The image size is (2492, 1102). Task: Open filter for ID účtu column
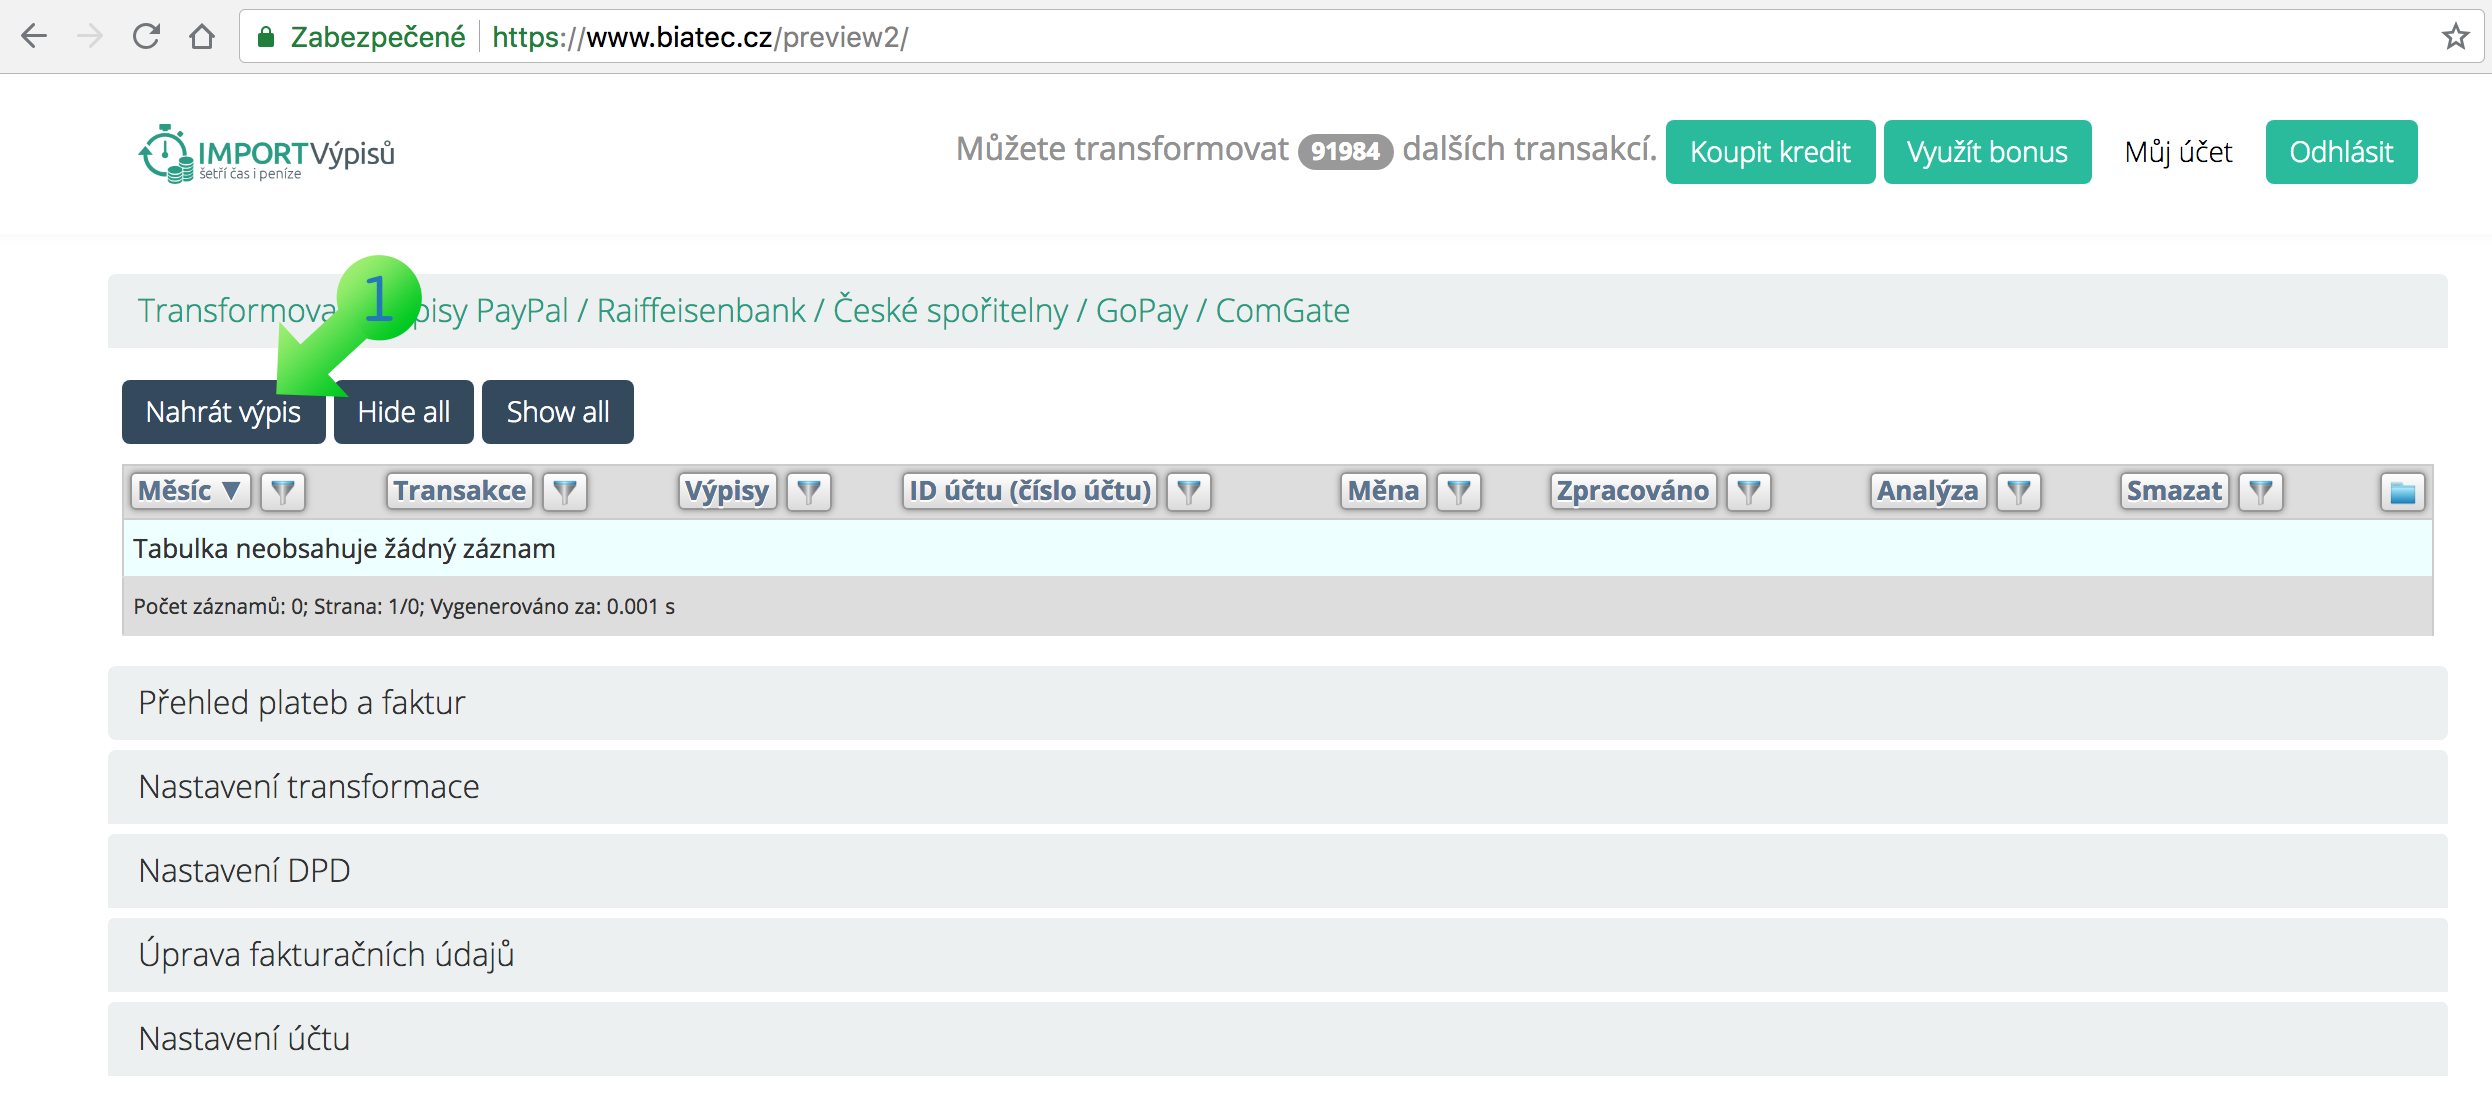1189,491
